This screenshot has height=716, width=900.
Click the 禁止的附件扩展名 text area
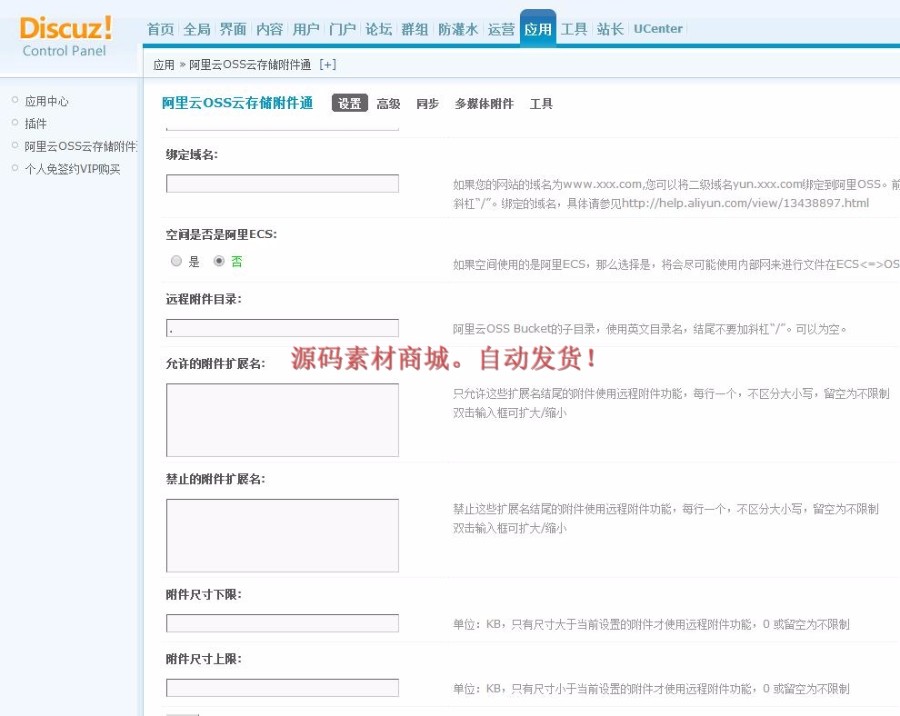click(x=282, y=535)
